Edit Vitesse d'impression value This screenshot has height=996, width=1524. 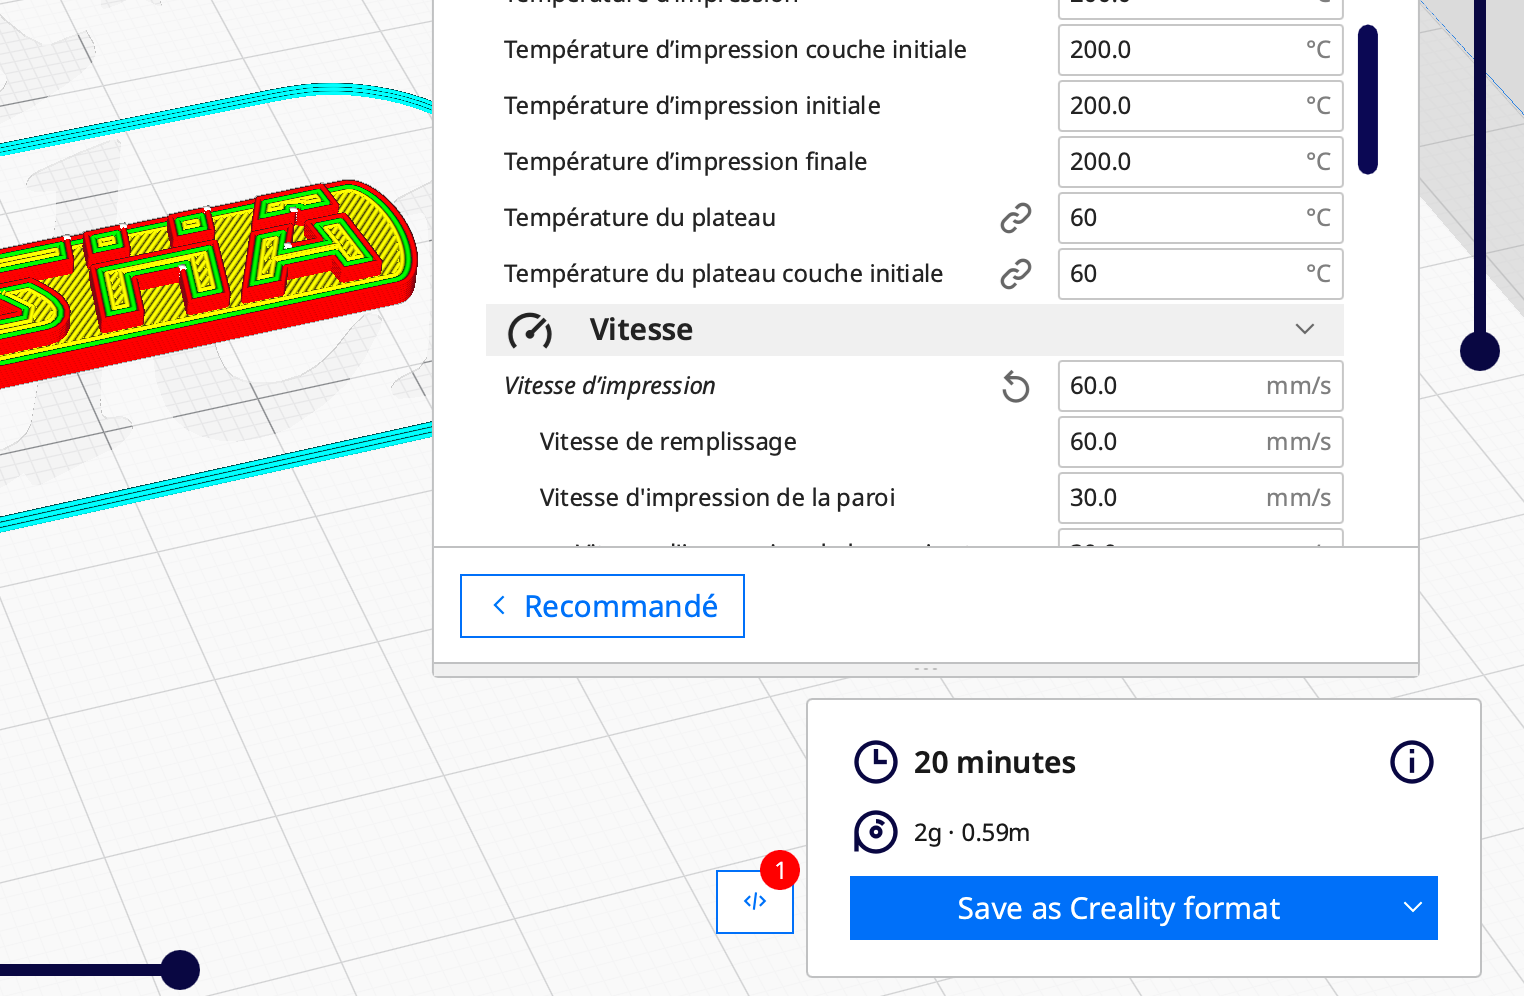tap(1200, 386)
